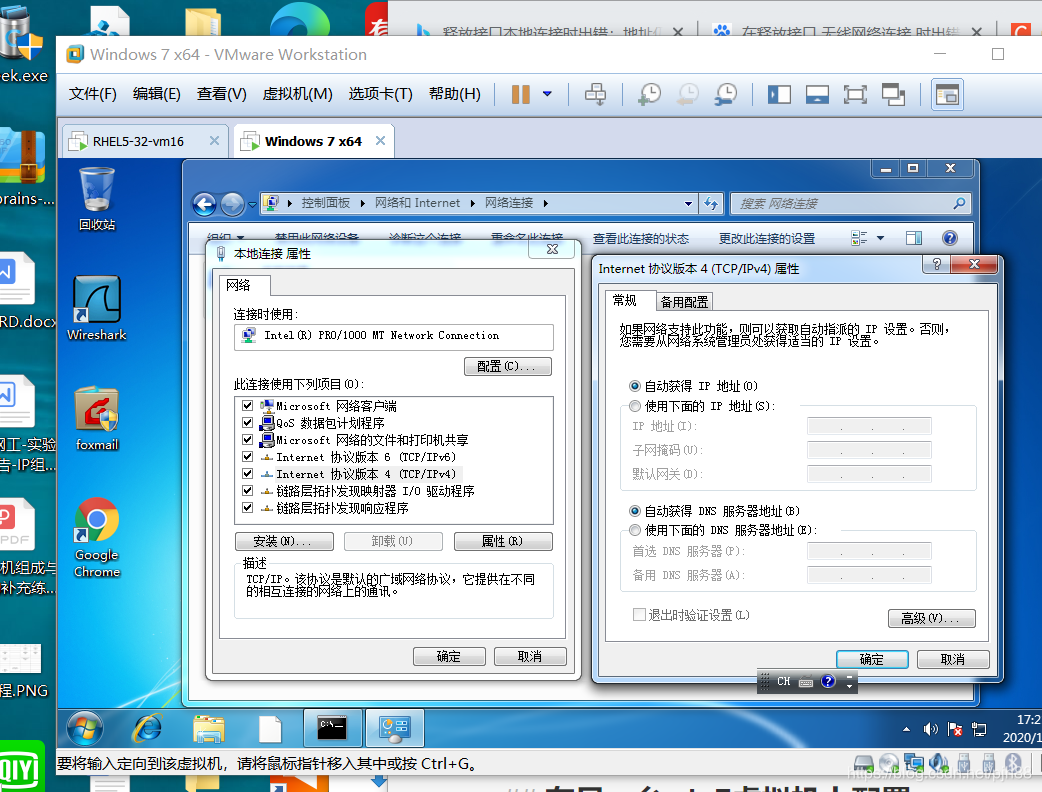Screen dimensions: 1042x792
Task: Pause the virtual machine
Action: 520,94
